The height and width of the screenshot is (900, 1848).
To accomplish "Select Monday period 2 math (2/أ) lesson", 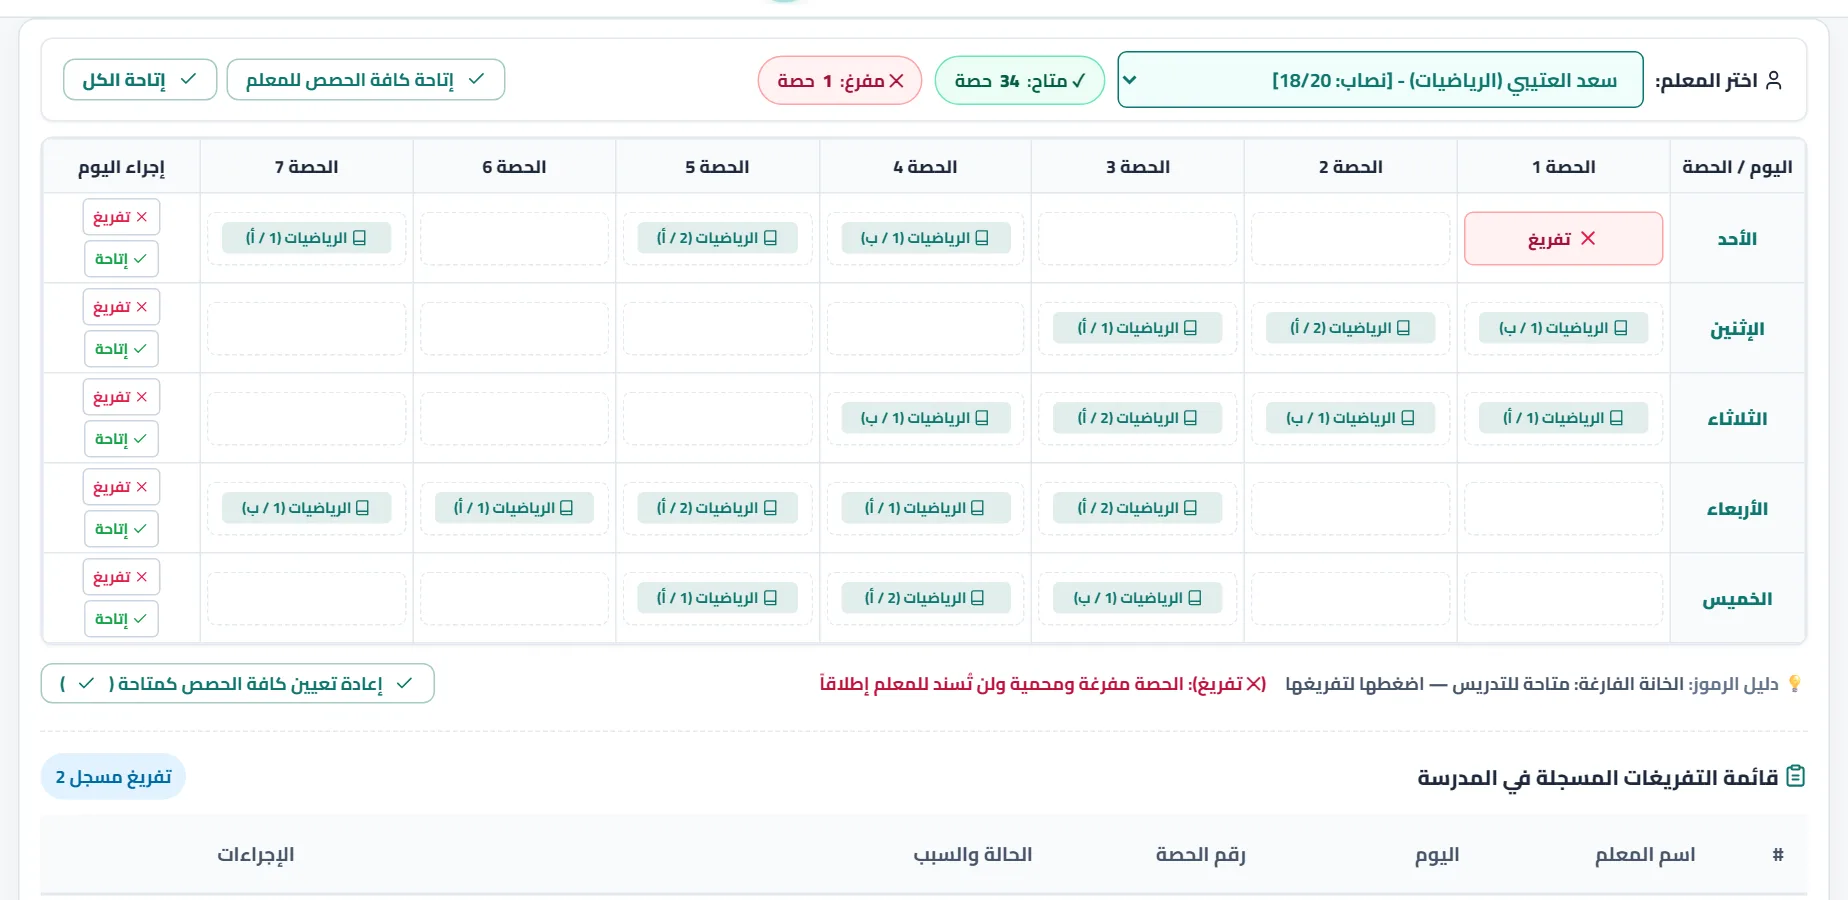I will (1350, 328).
